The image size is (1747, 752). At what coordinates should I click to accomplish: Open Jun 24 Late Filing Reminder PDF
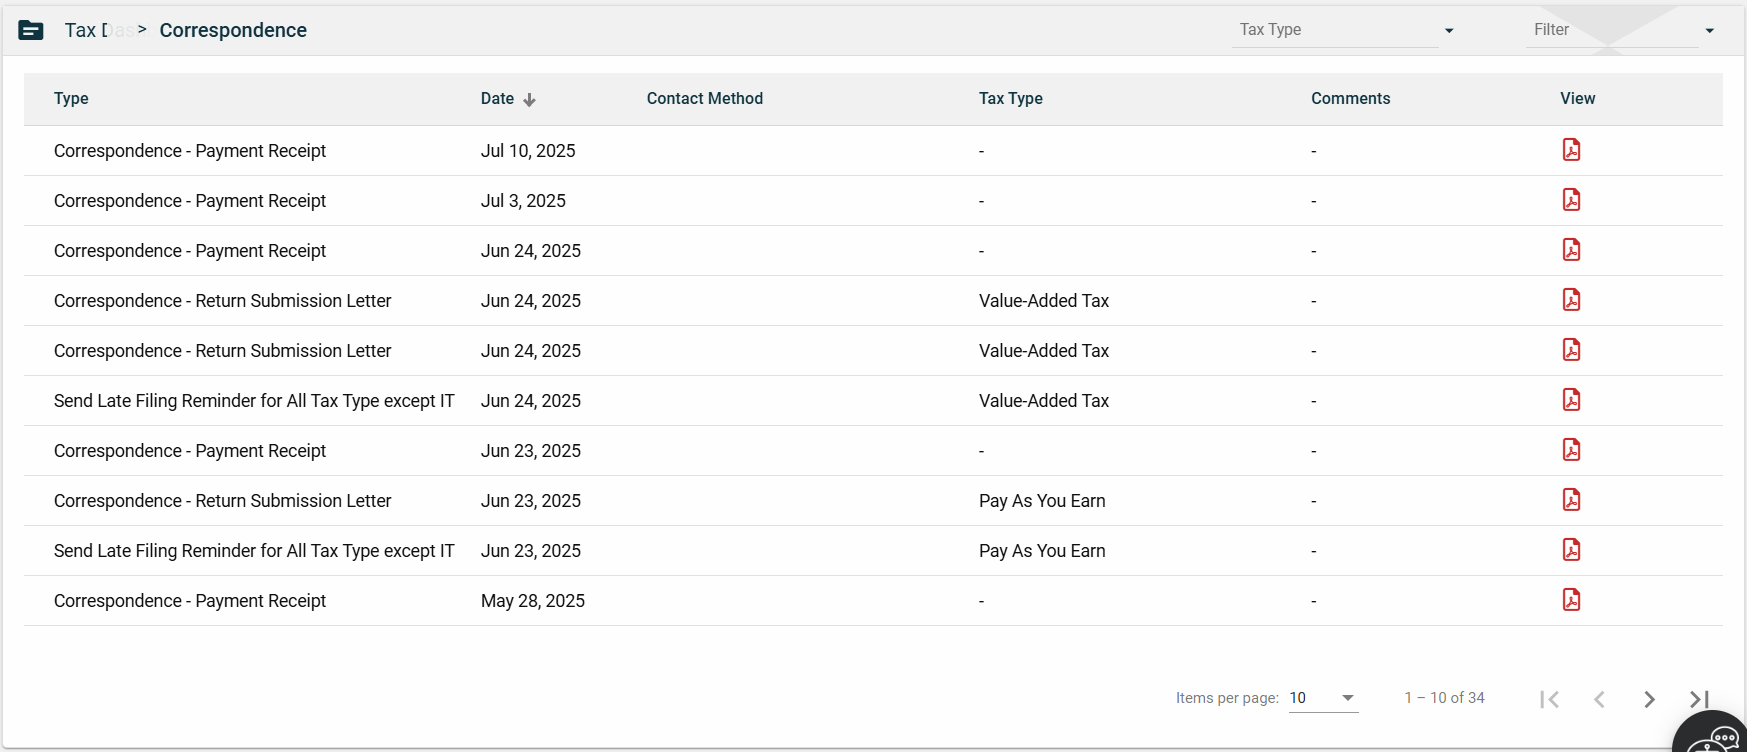pos(1571,400)
